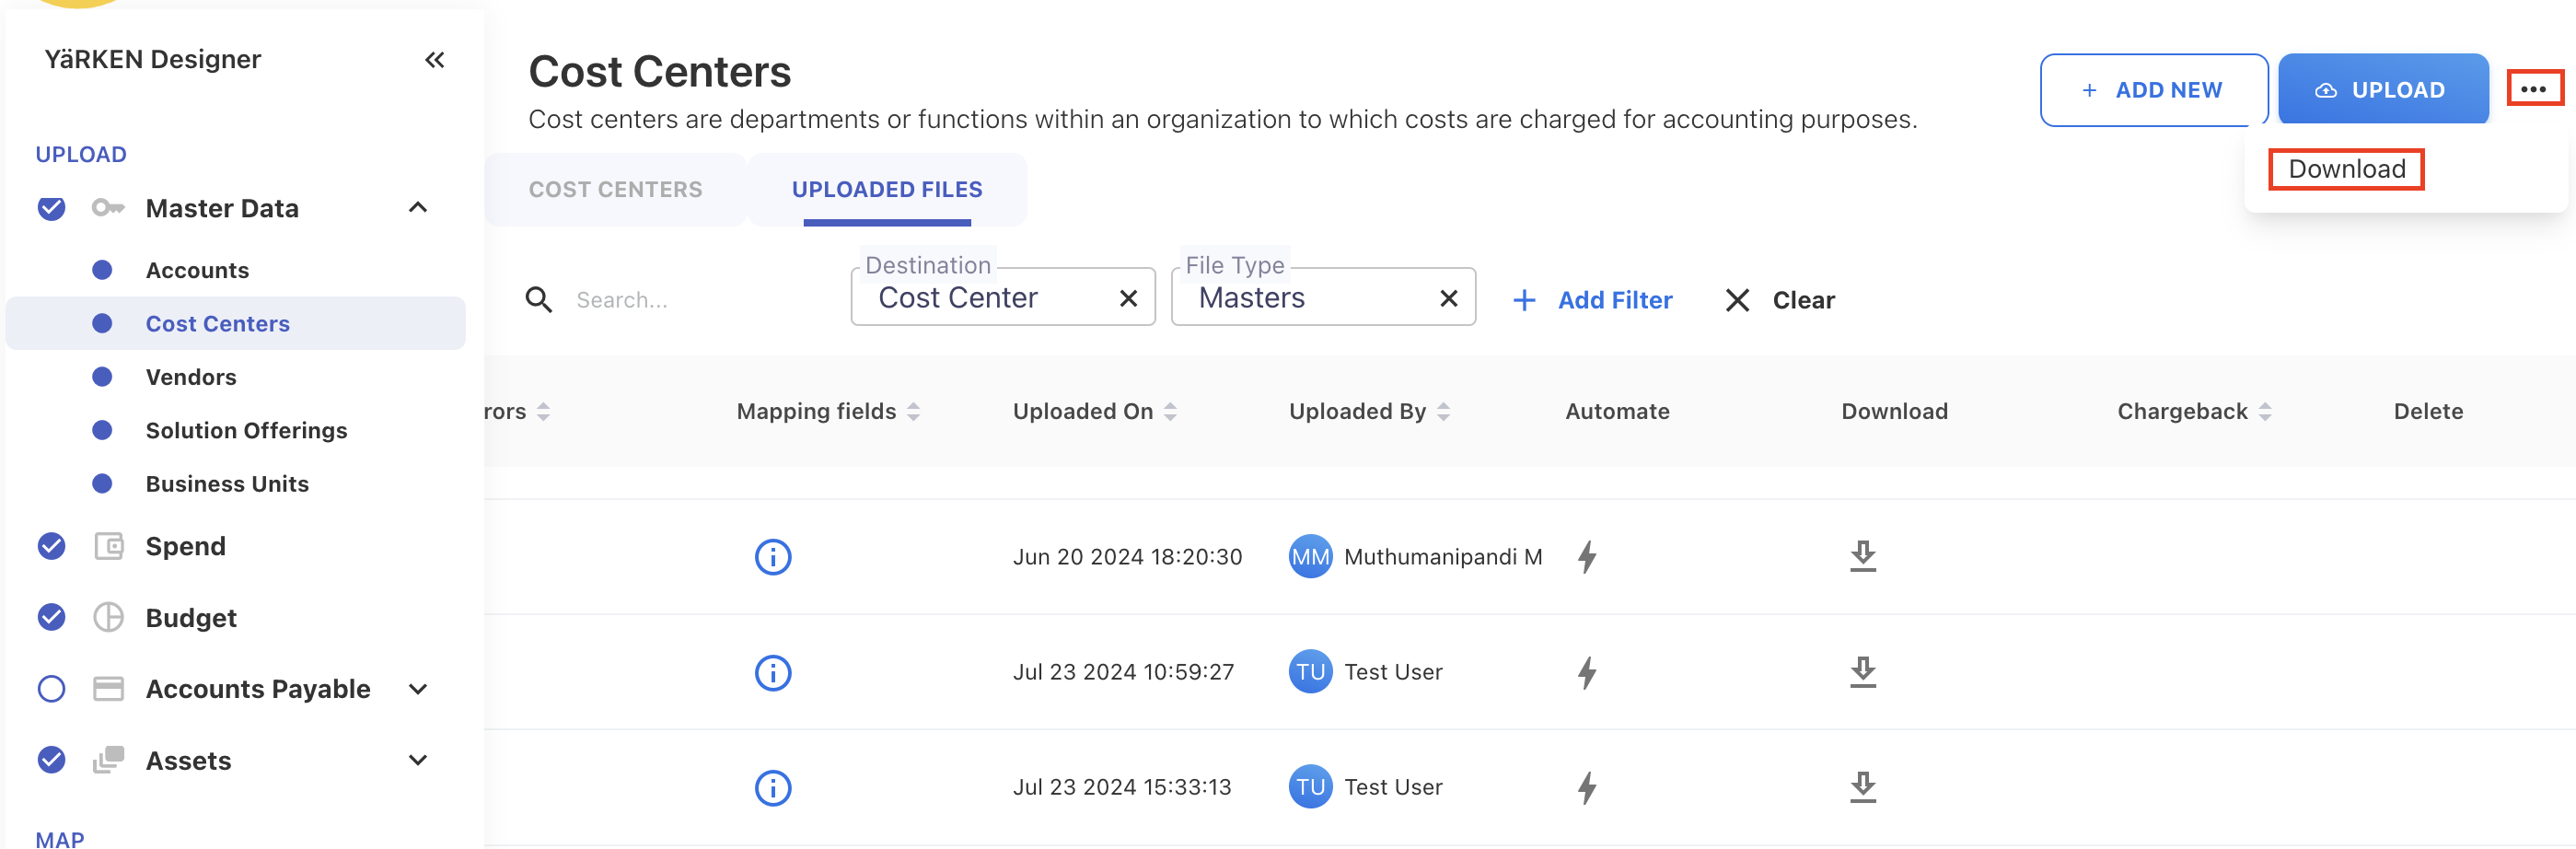This screenshot has width=2576, height=849.
Task: Click the three-dots more options icon
Action: click(x=2532, y=89)
